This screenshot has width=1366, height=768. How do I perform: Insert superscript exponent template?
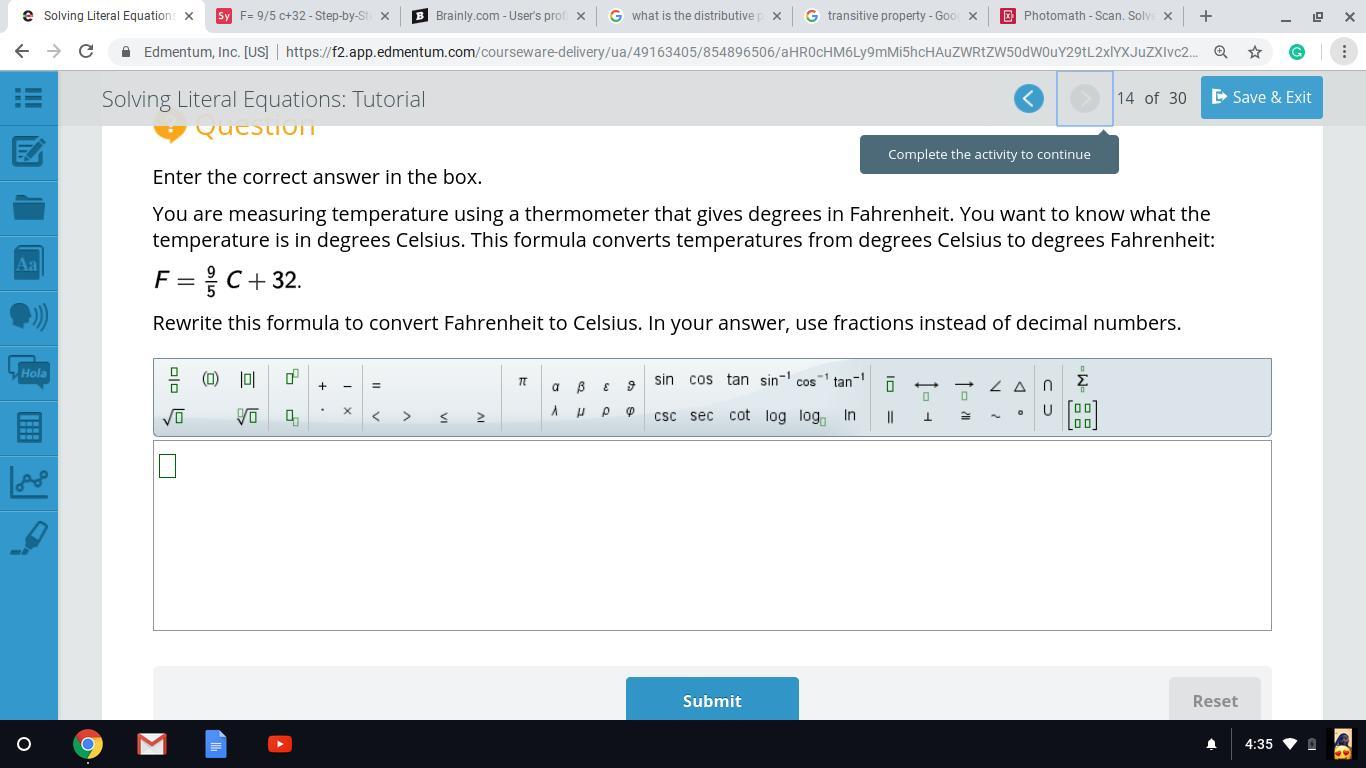coord(292,378)
